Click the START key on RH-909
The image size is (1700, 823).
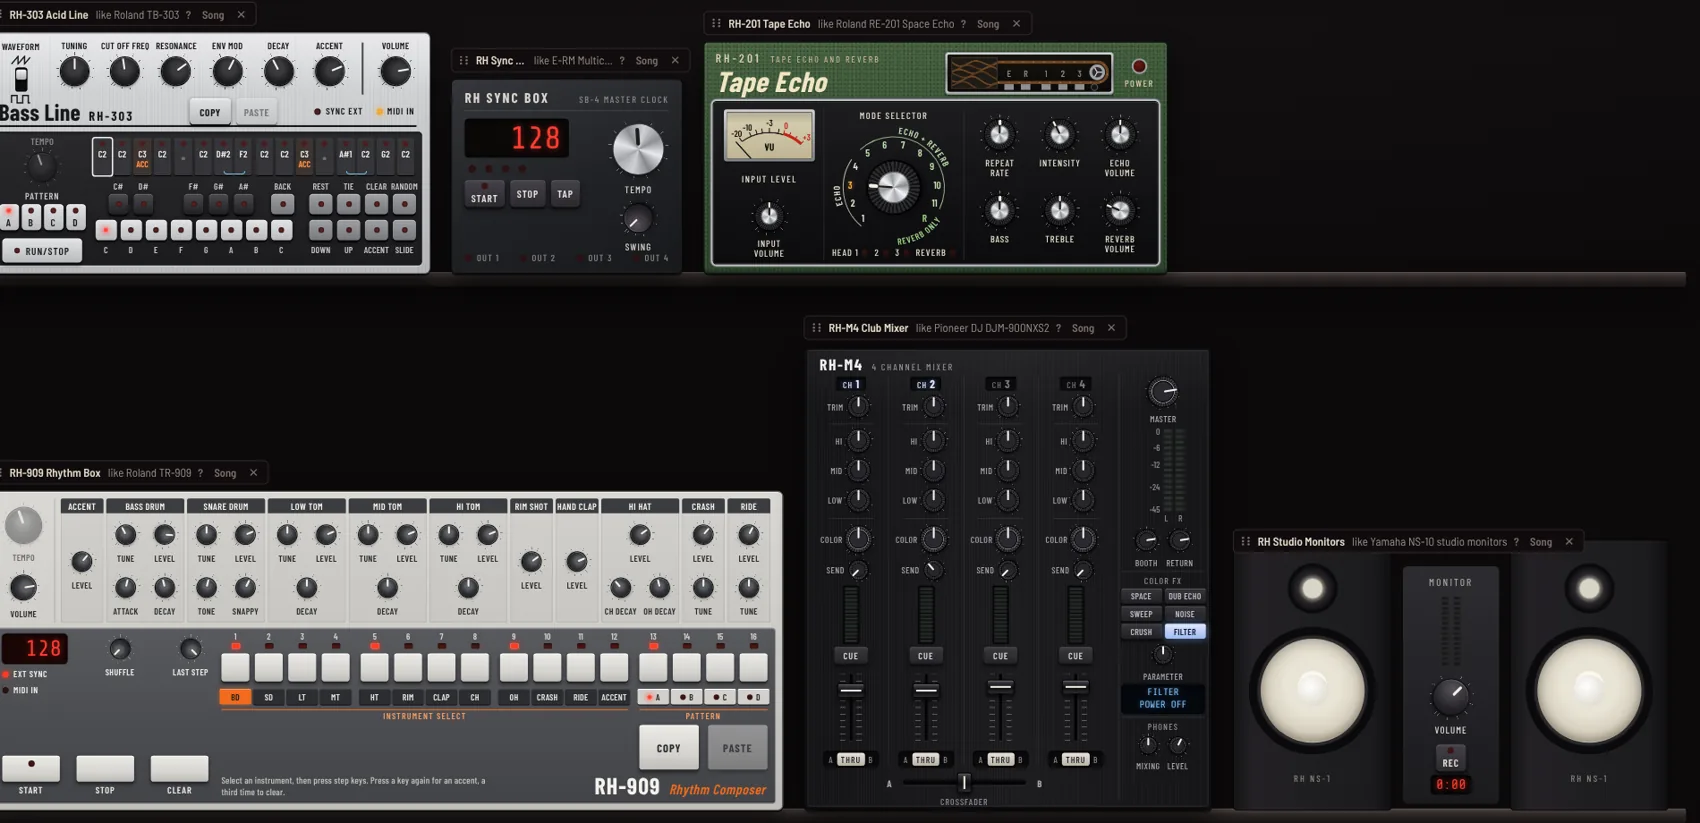[31, 768]
